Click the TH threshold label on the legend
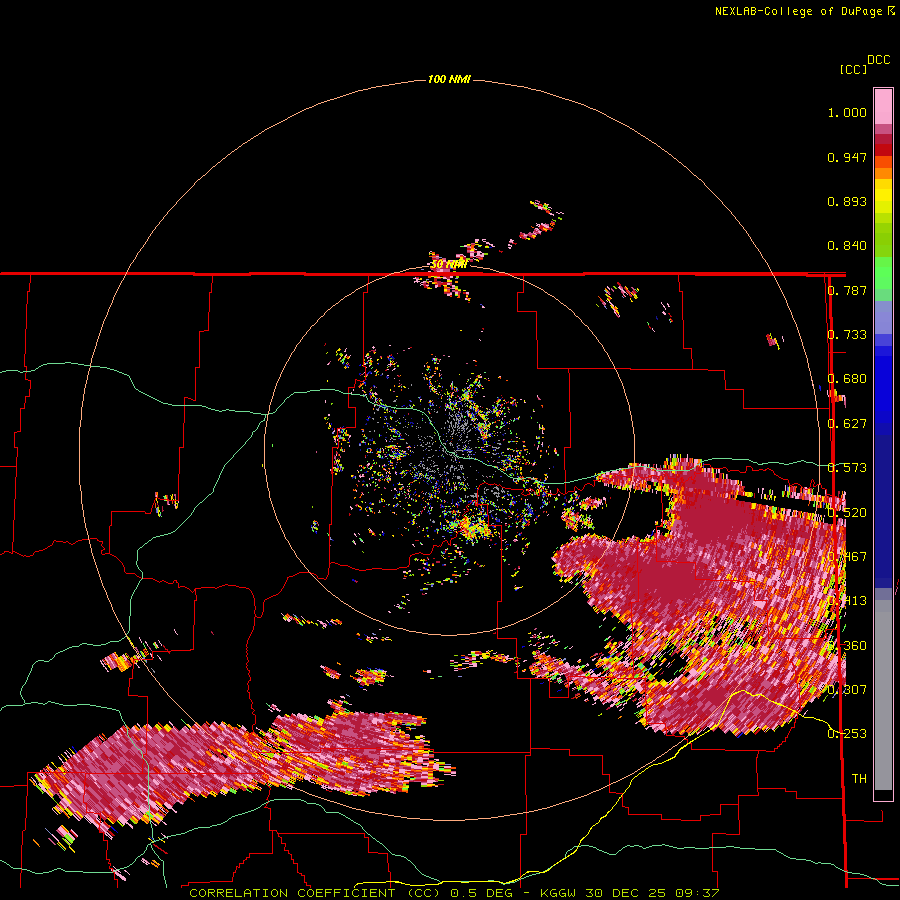Image resolution: width=900 pixels, height=900 pixels. pos(859,779)
